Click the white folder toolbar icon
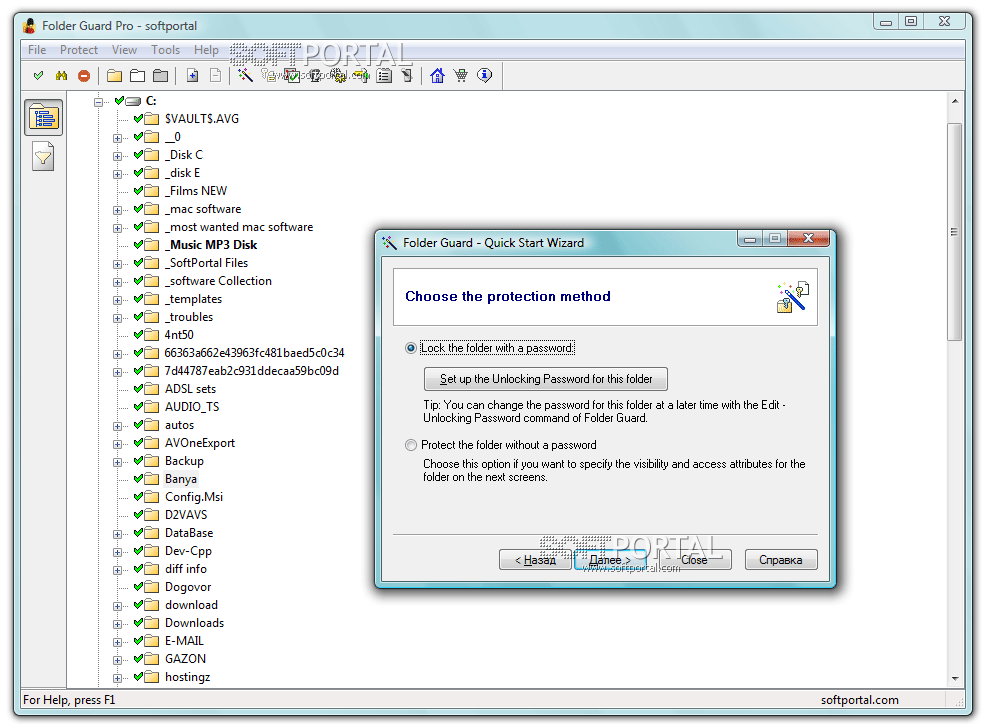The image size is (984, 724). pos(137,76)
